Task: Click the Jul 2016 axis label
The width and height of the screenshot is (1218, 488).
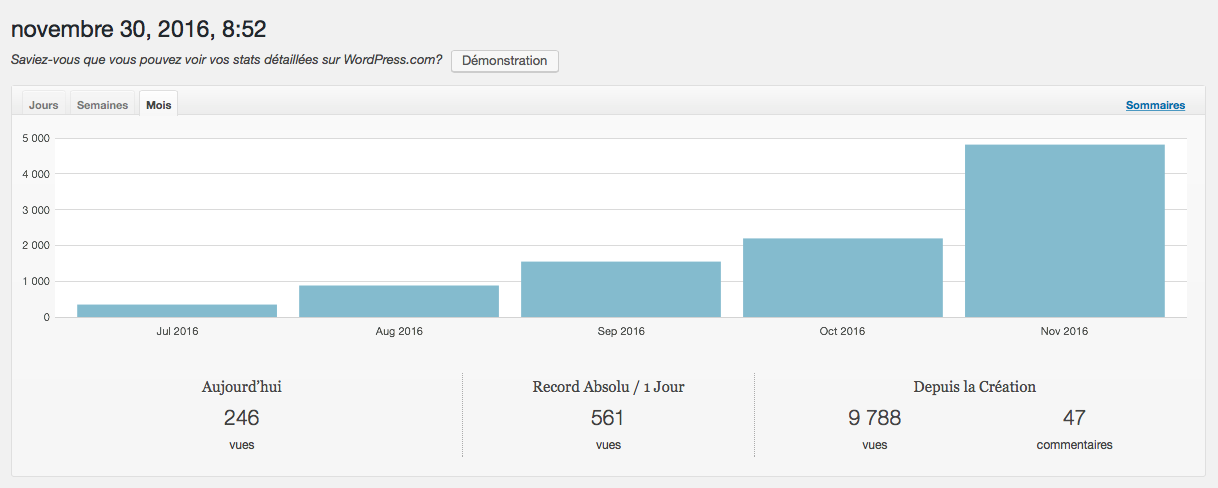Action: pos(177,331)
